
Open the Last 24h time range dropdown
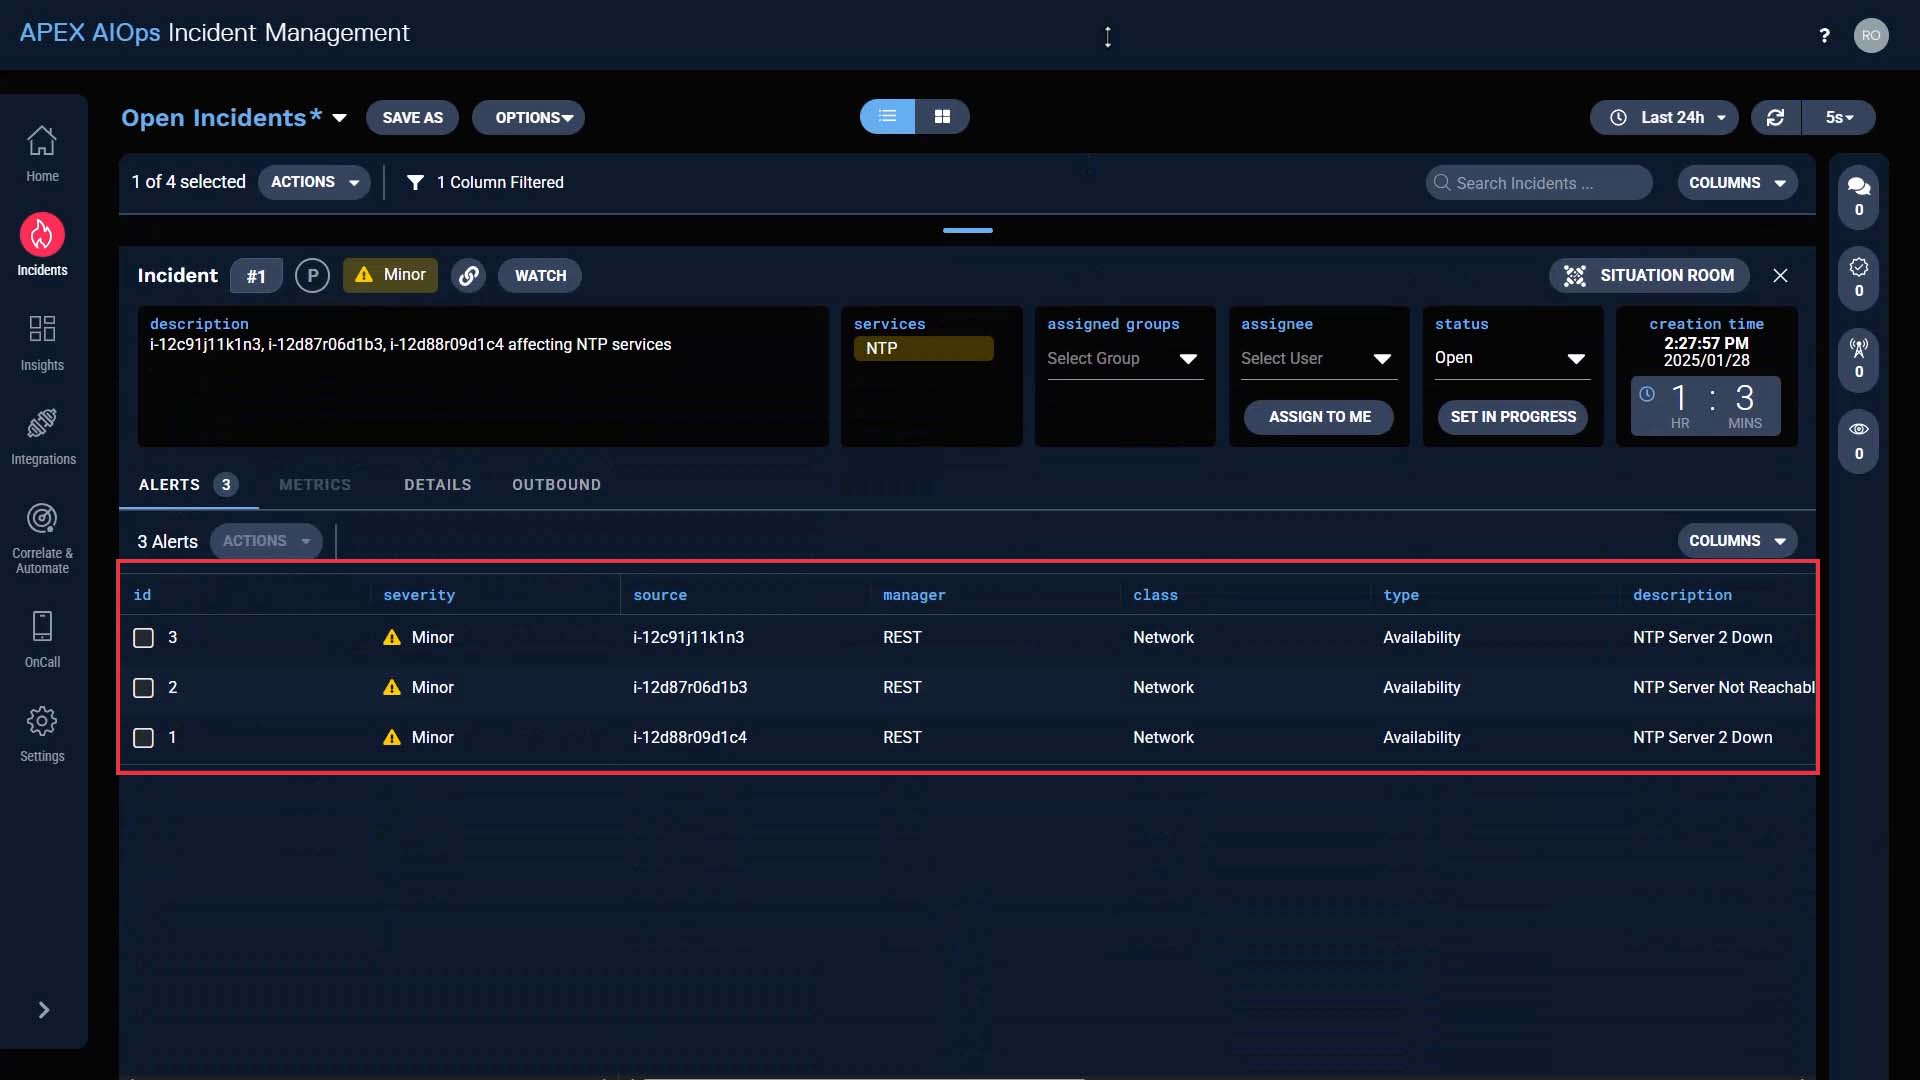click(x=1664, y=117)
